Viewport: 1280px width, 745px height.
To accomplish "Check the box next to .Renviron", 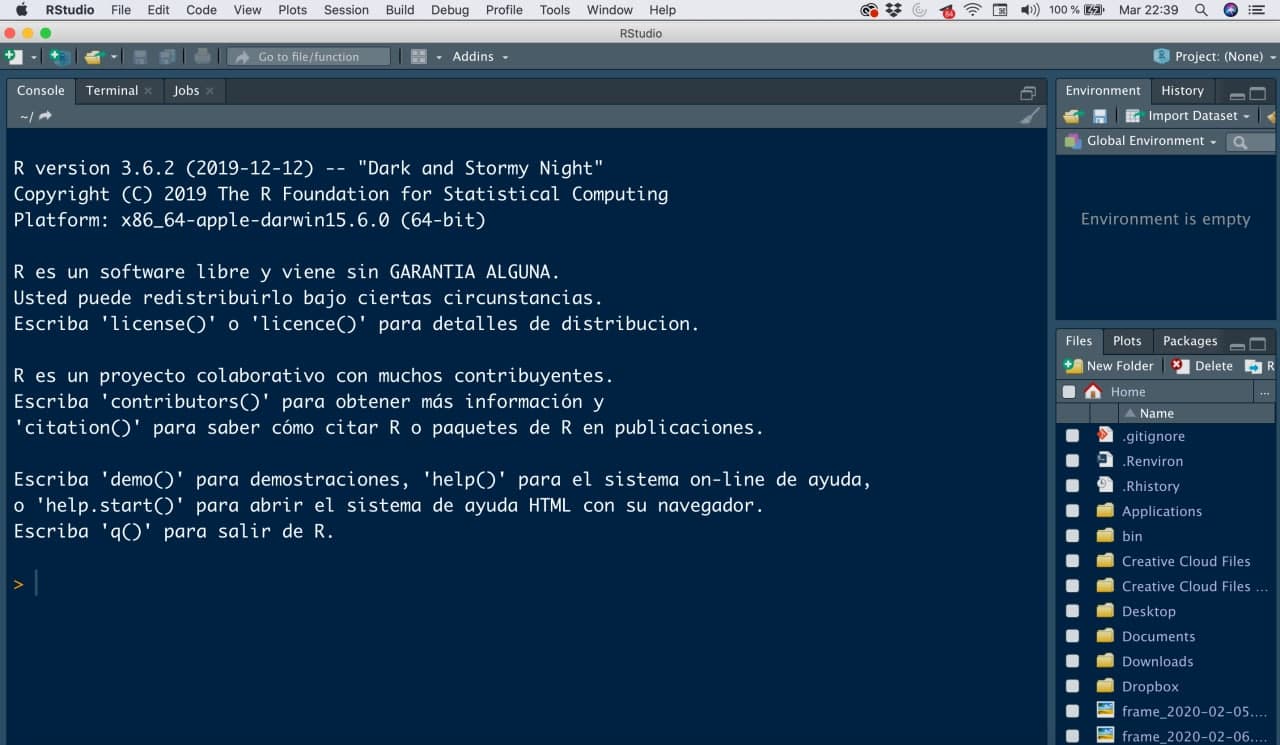I will tap(1072, 461).
